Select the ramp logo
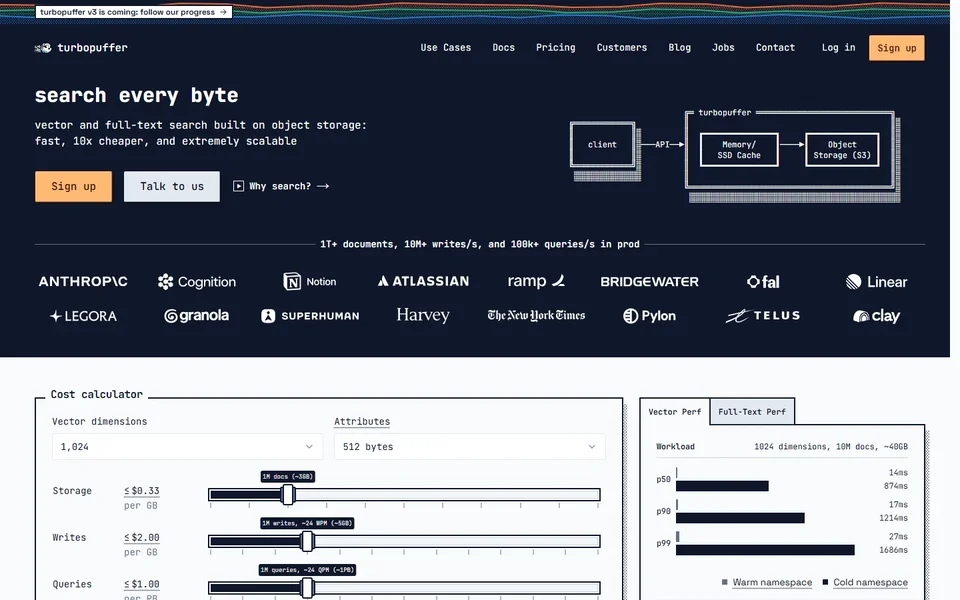Image resolution: width=960 pixels, height=600 pixels. 536,282
